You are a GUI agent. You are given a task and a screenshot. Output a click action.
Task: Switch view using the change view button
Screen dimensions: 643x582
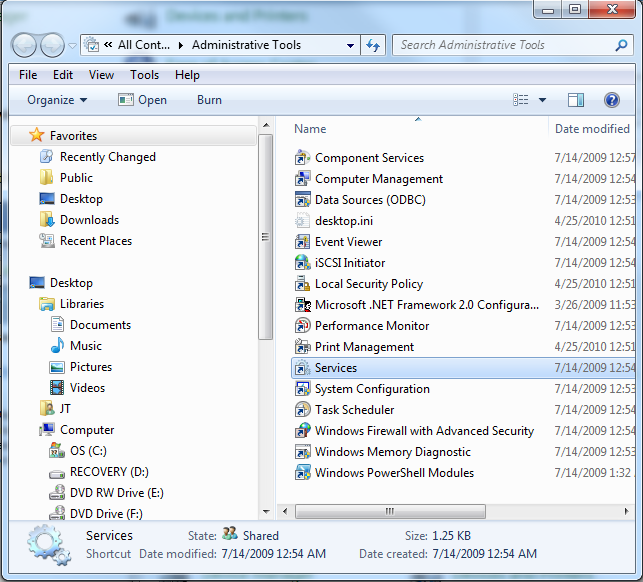click(x=521, y=100)
